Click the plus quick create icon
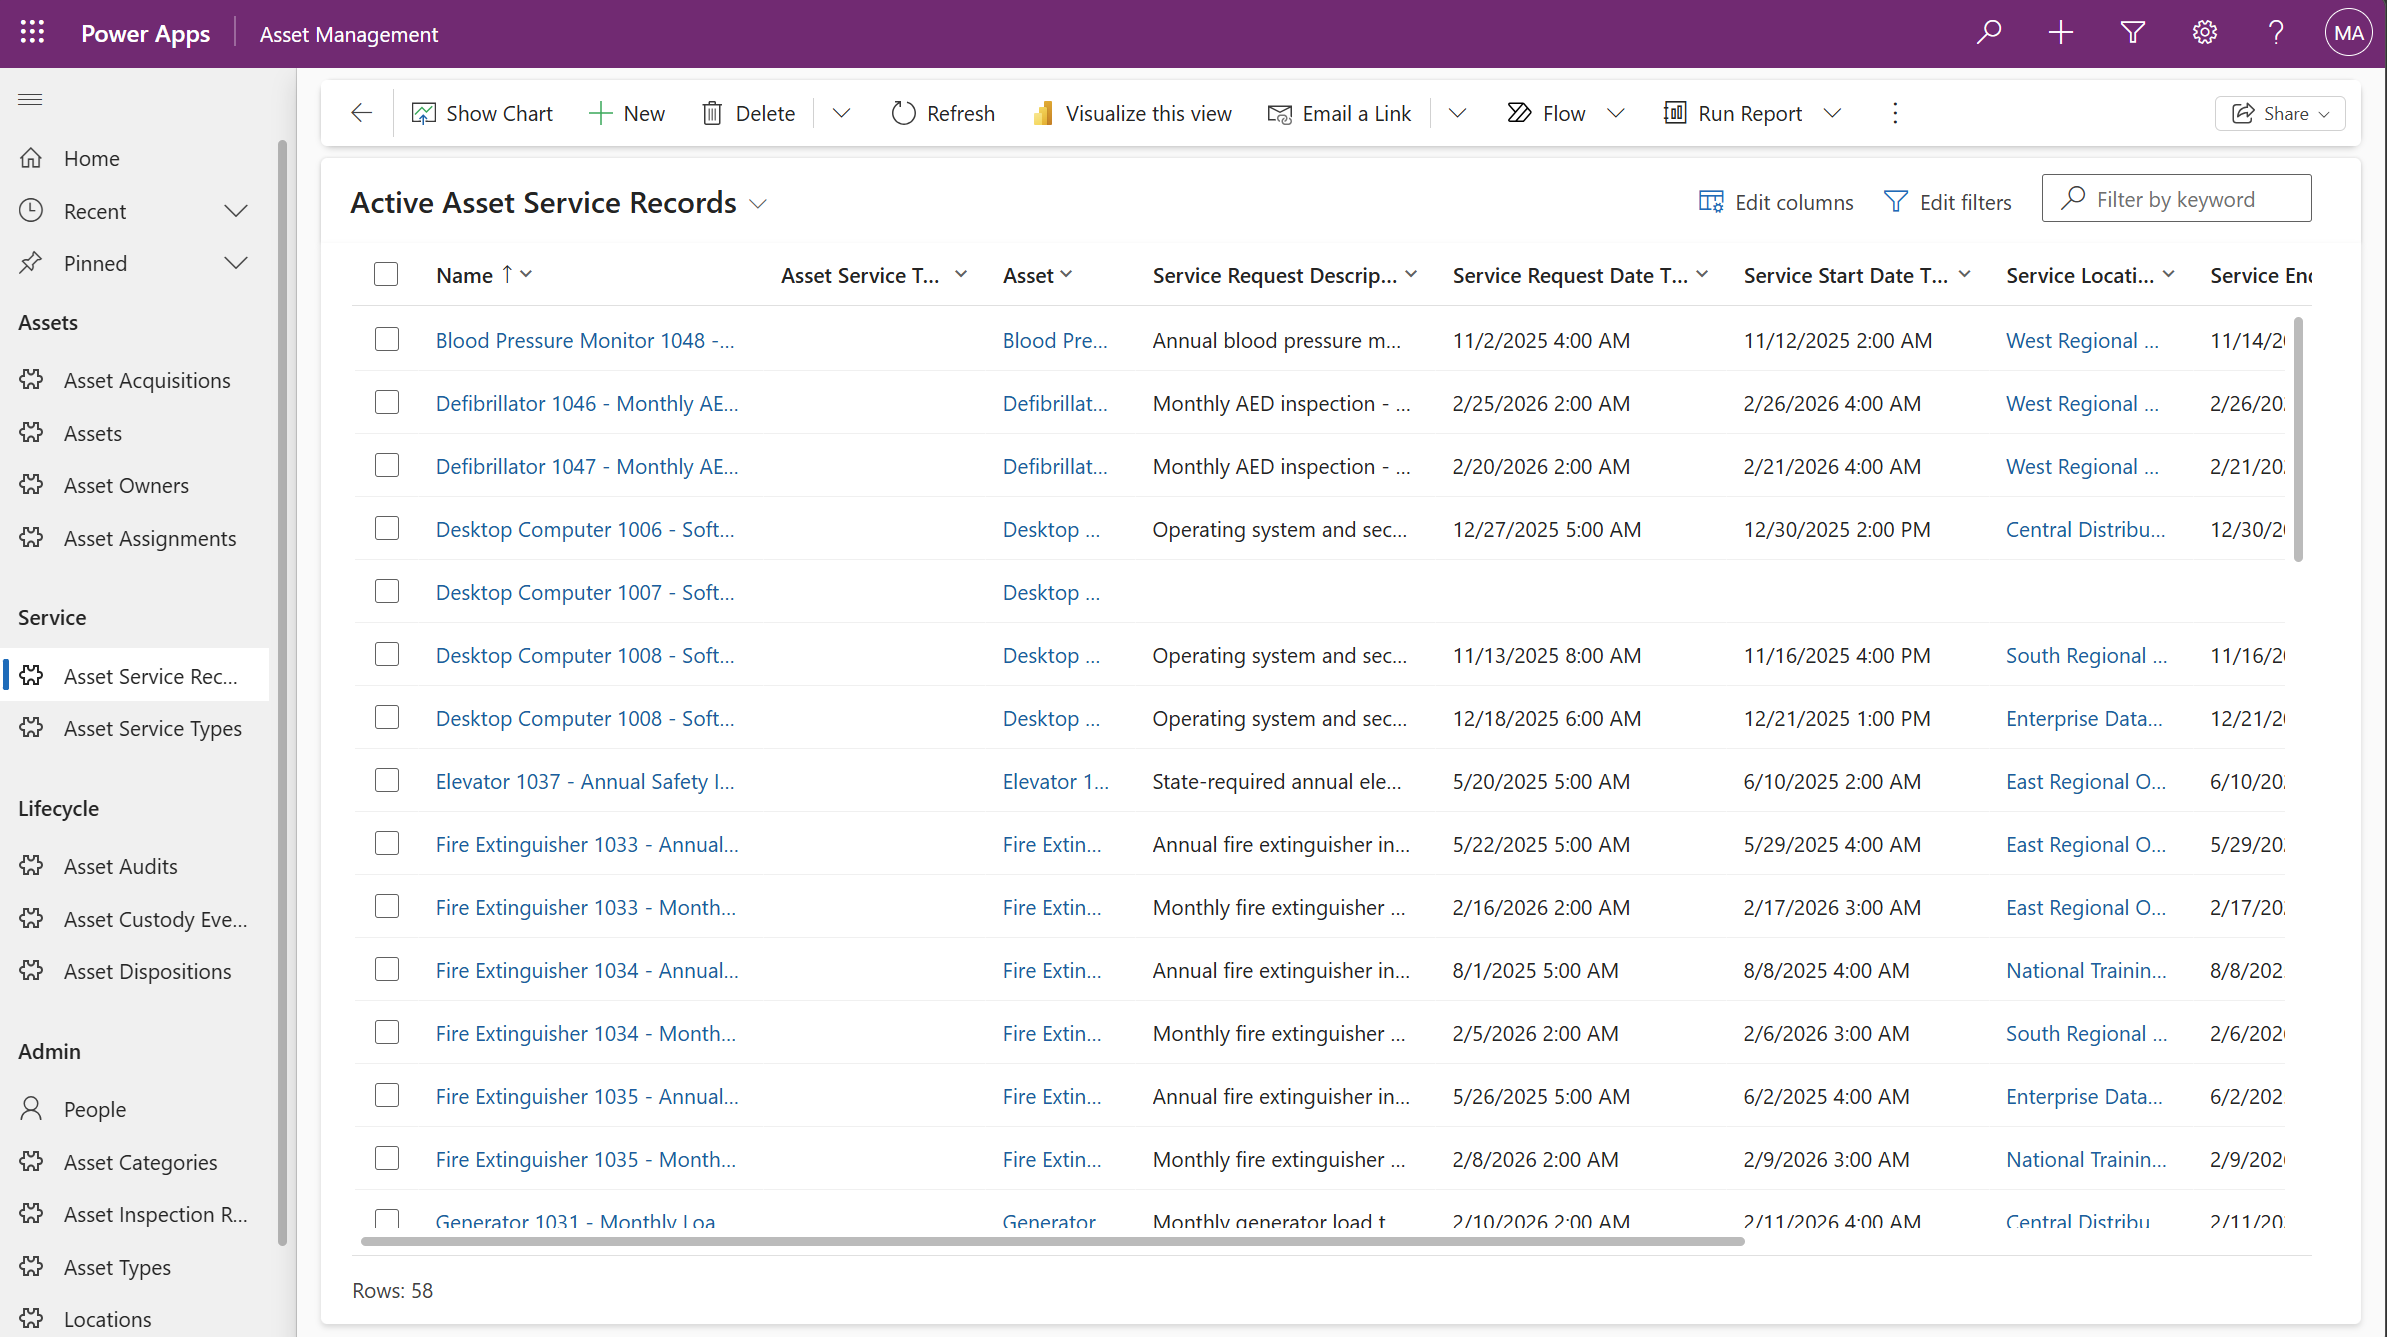2387x1337 pixels. click(2061, 33)
